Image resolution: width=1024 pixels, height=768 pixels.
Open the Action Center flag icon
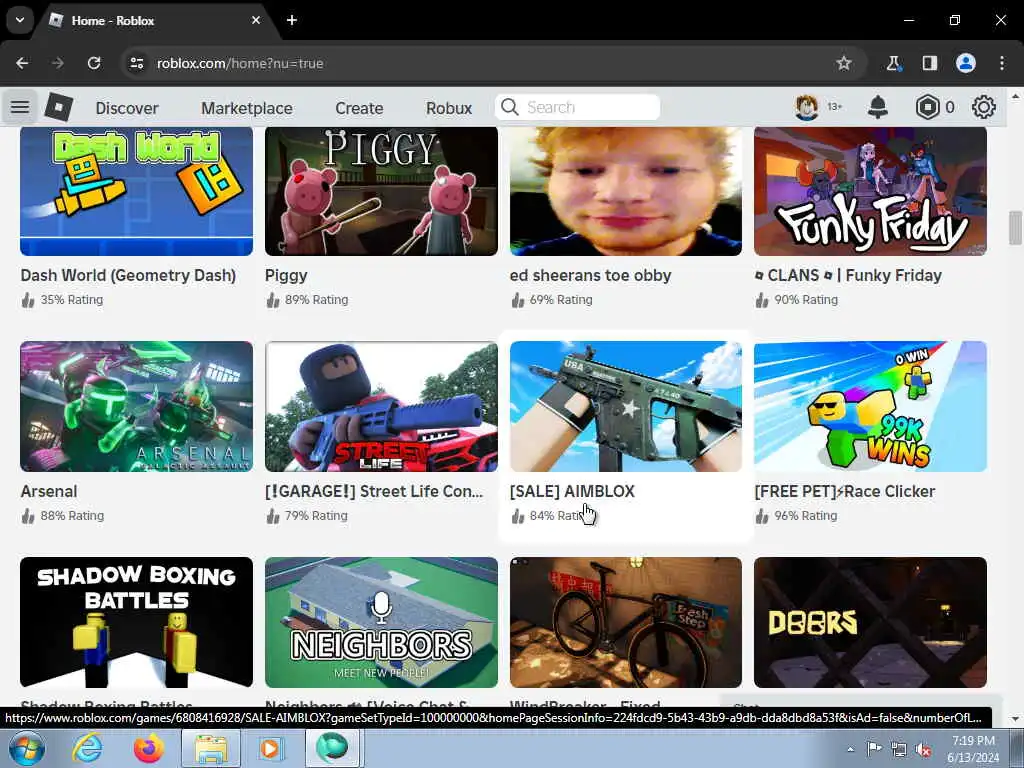[x=874, y=748]
